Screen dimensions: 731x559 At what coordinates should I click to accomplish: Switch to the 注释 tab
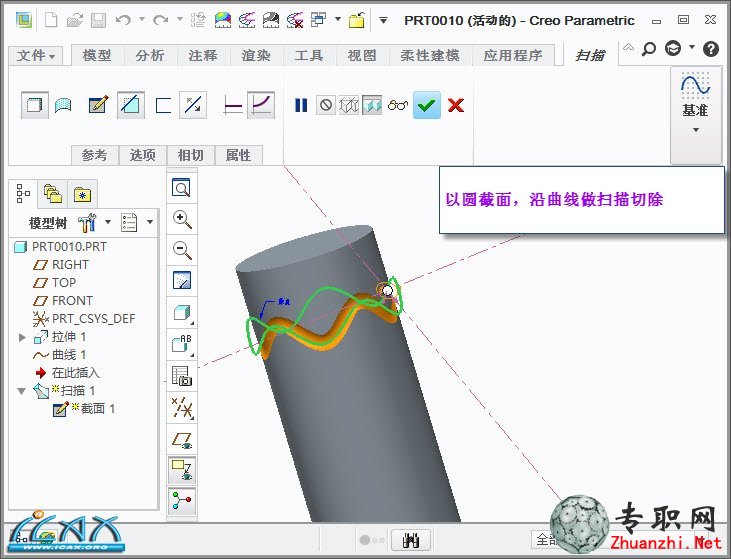click(x=203, y=55)
